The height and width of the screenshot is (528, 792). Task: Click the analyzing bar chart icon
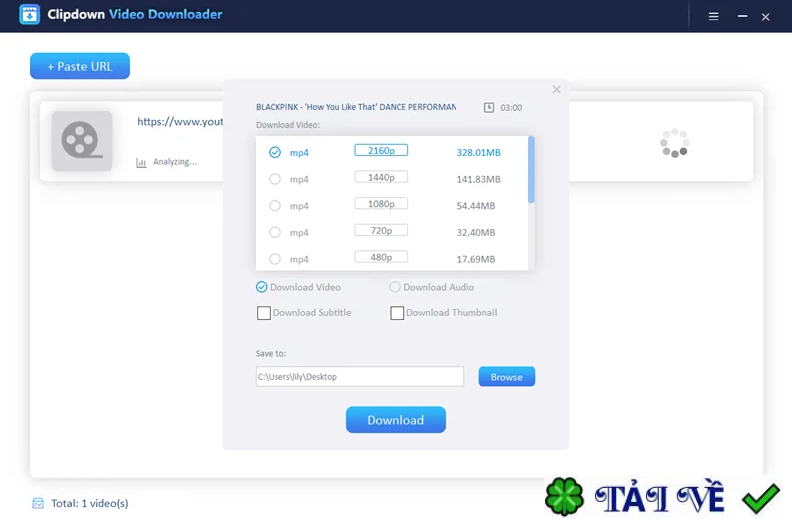click(x=141, y=163)
